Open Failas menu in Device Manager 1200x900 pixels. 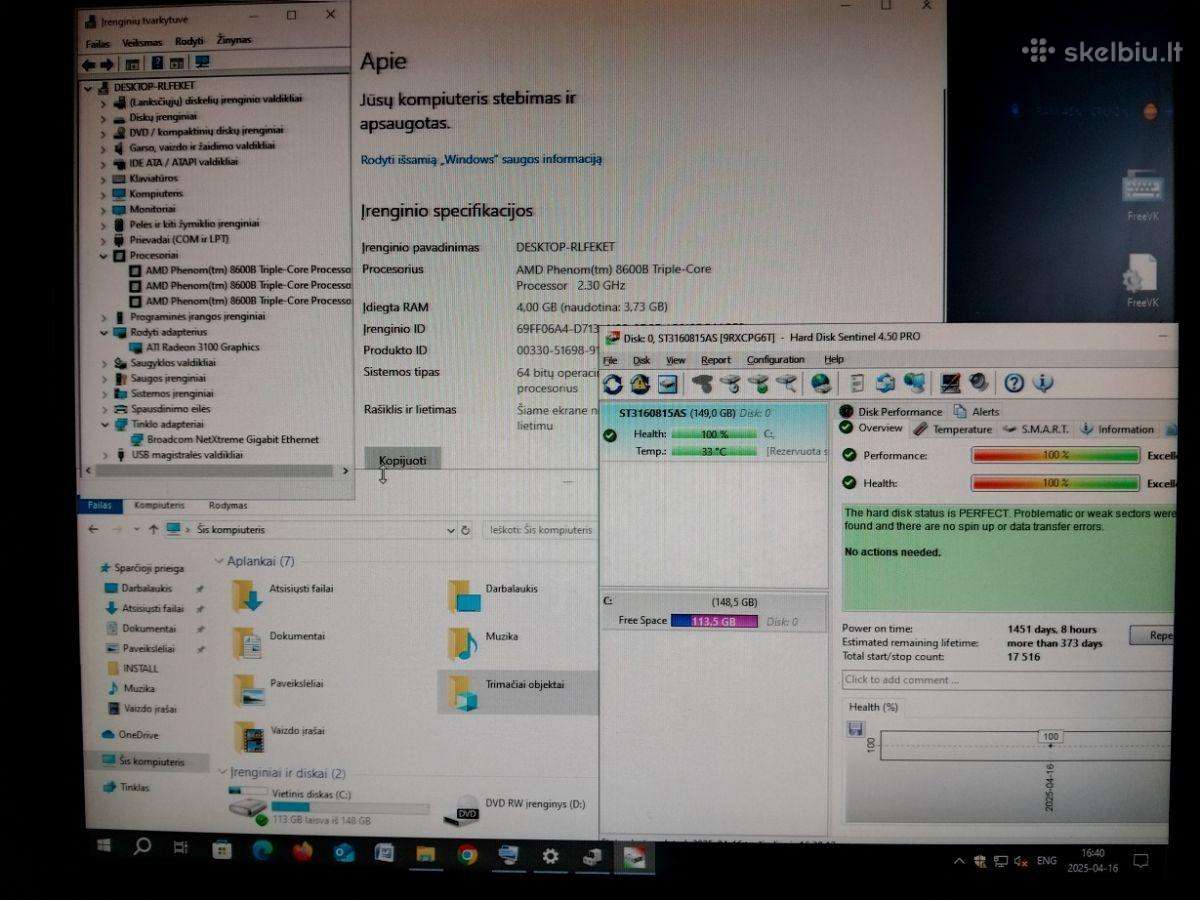(97, 43)
